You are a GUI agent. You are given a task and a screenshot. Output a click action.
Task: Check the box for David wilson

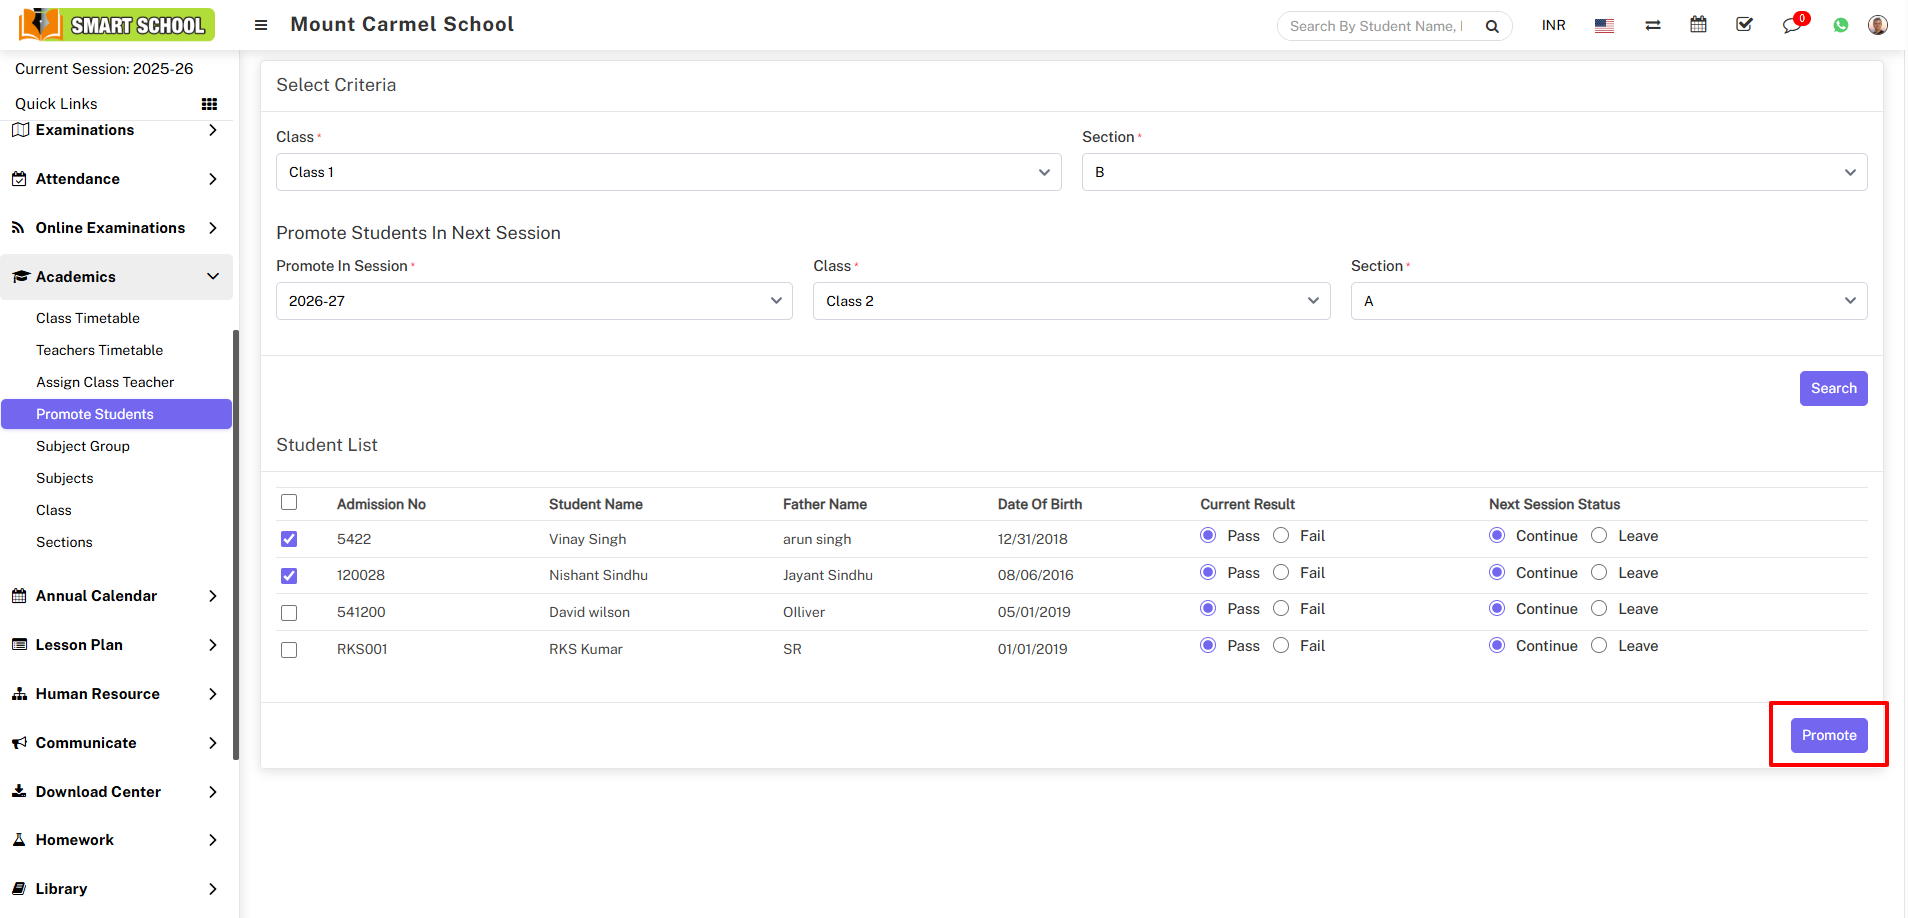pos(289,613)
